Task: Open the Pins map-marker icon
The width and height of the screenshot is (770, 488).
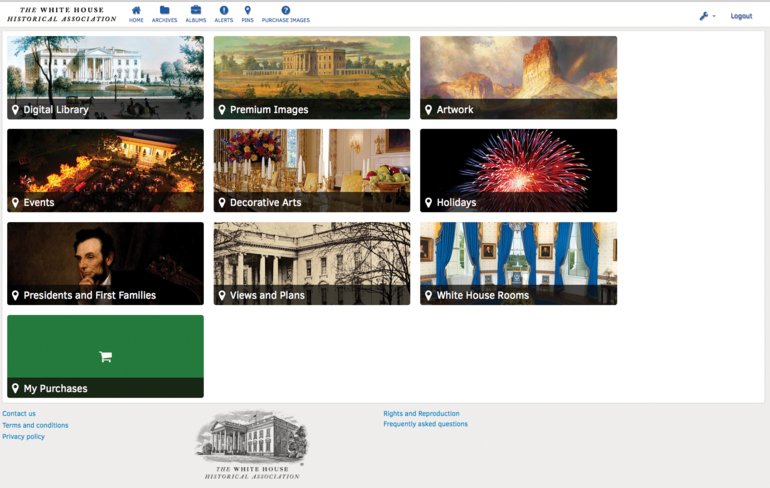Action: point(248,10)
